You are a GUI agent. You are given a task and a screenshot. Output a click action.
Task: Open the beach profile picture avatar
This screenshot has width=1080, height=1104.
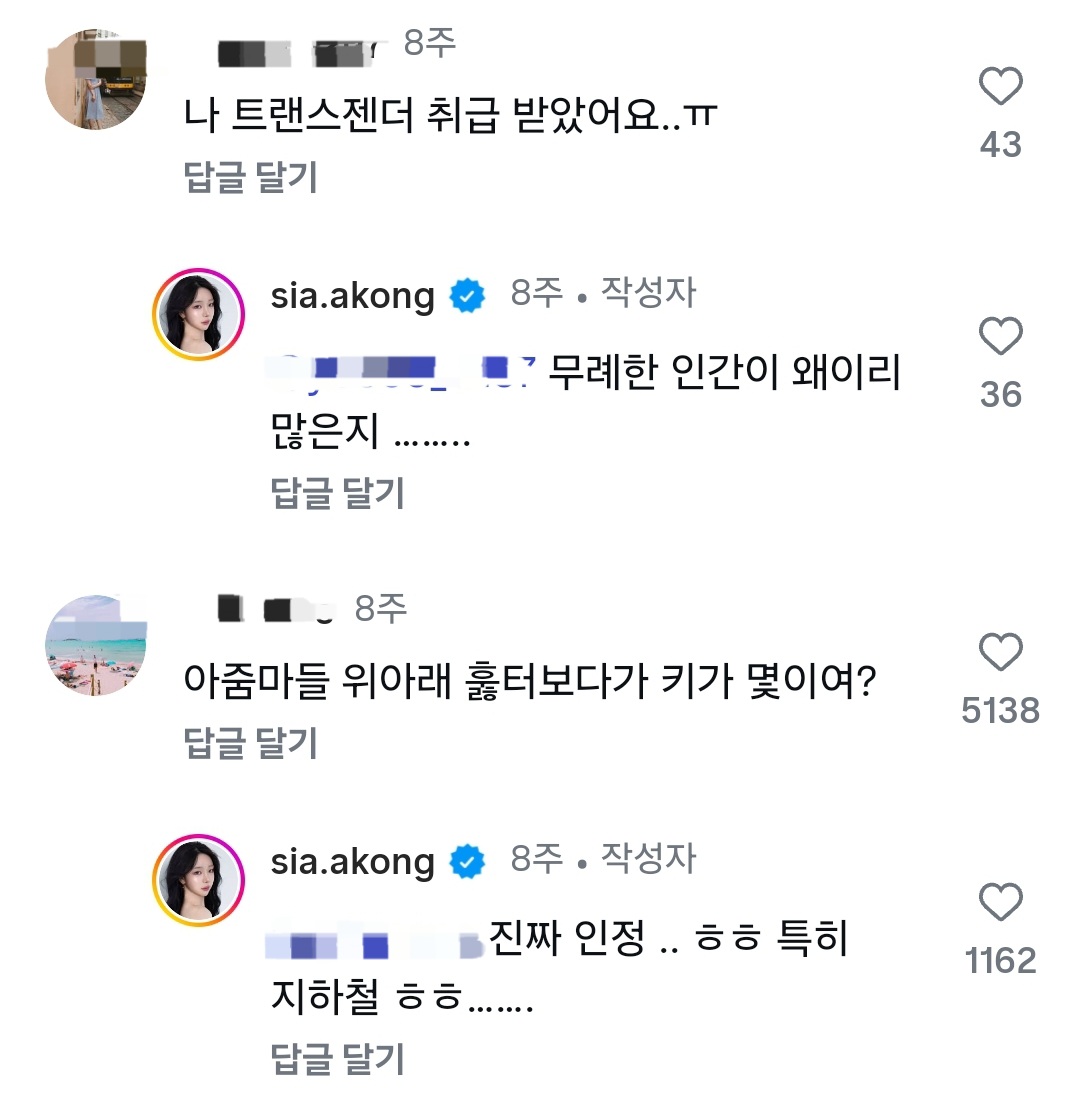(97, 645)
